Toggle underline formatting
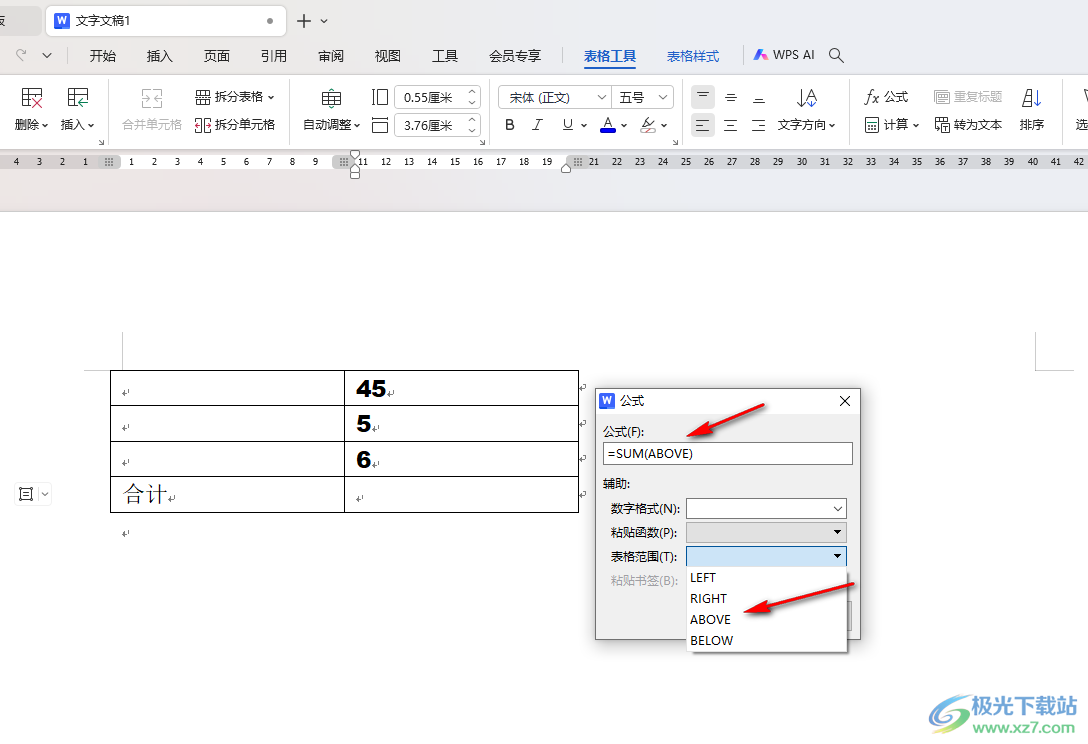The image size is (1088, 744). click(x=568, y=125)
